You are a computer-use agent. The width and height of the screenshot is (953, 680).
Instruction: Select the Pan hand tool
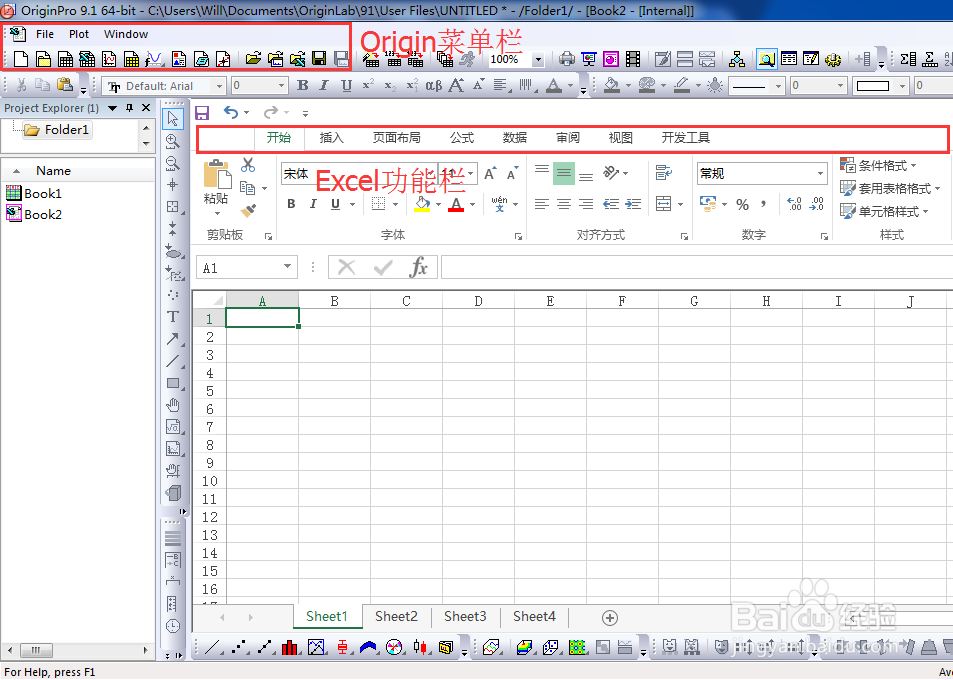coord(173,405)
